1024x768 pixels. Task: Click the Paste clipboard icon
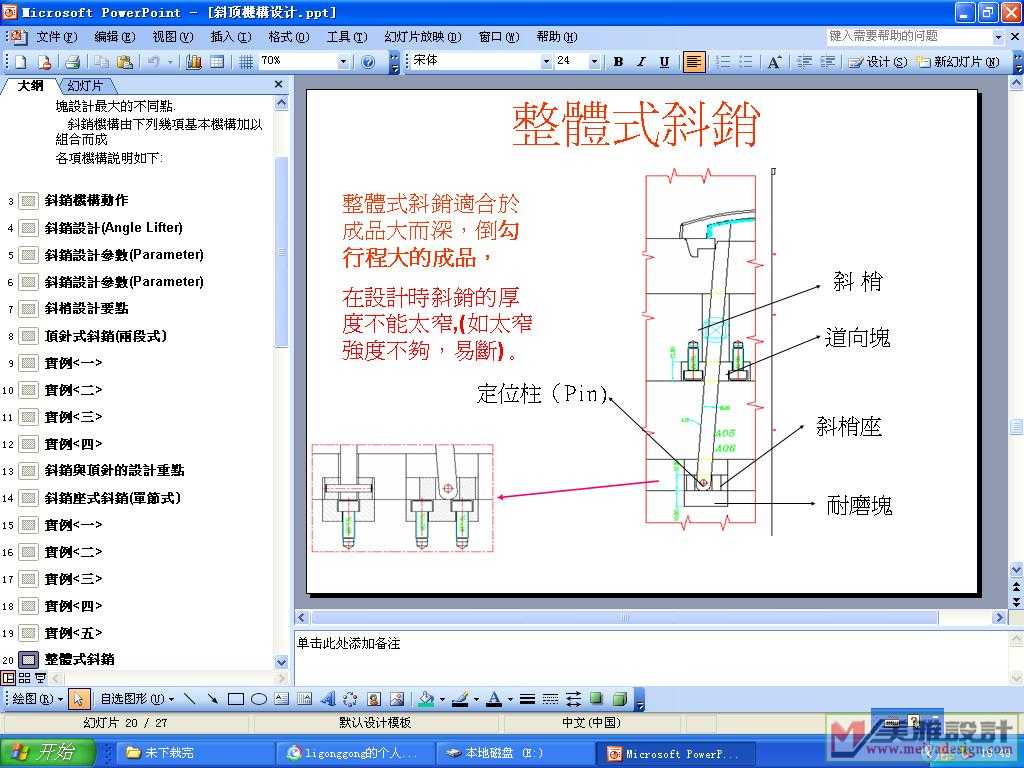coord(125,62)
